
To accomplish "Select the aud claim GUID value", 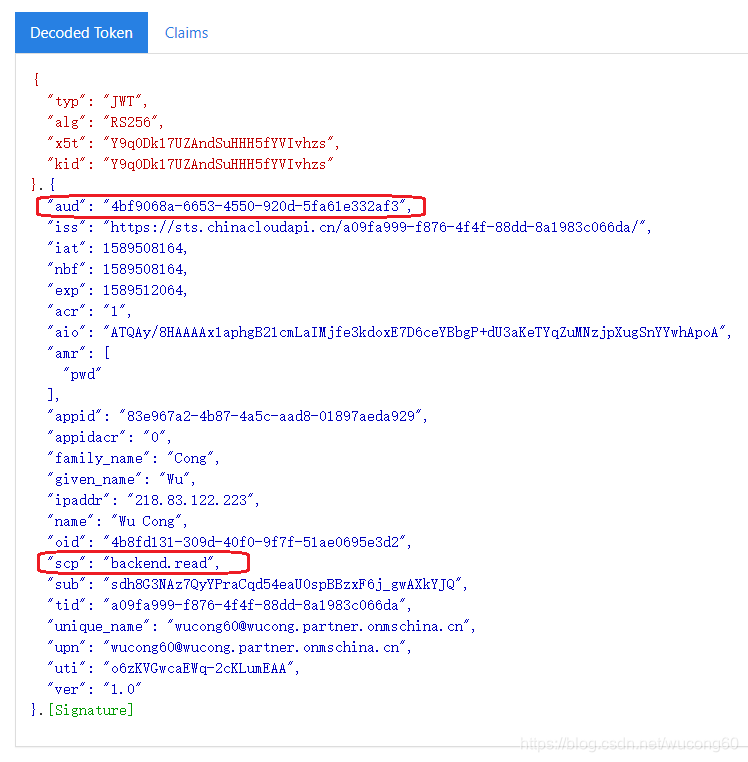I will click(256, 206).
